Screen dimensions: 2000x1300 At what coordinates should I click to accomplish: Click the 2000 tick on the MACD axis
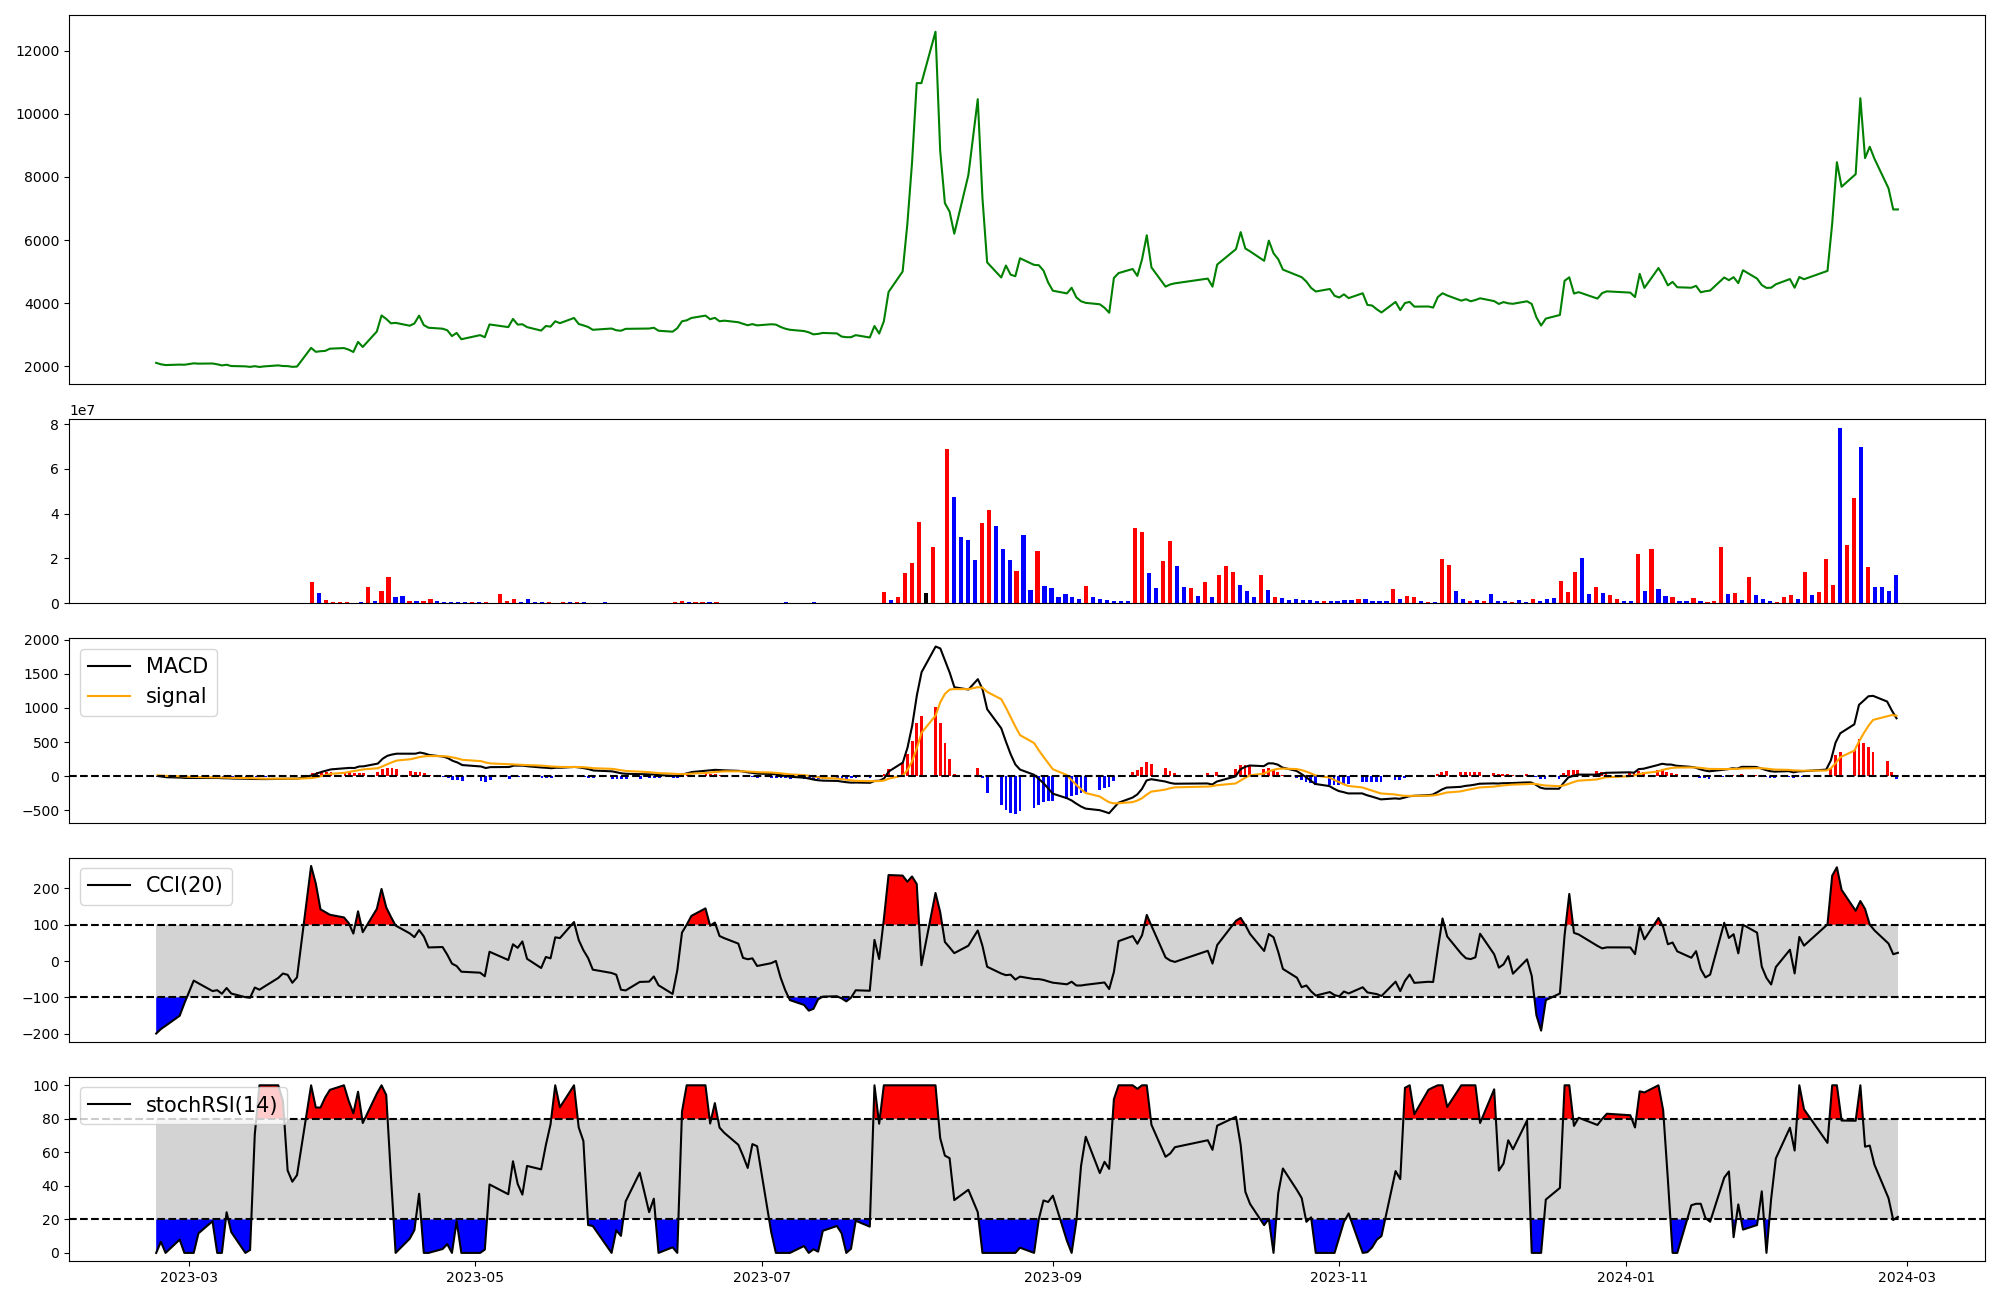click(x=42, y=640)
